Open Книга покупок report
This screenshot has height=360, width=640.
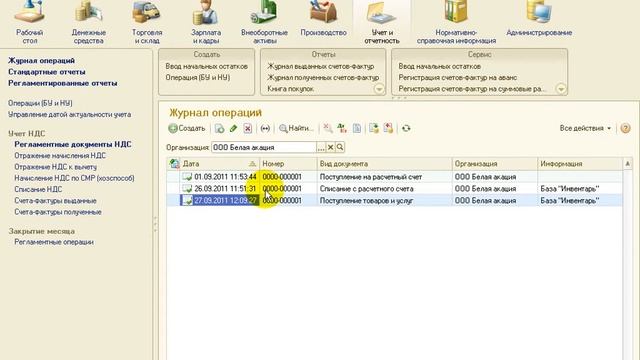[290, 89]
